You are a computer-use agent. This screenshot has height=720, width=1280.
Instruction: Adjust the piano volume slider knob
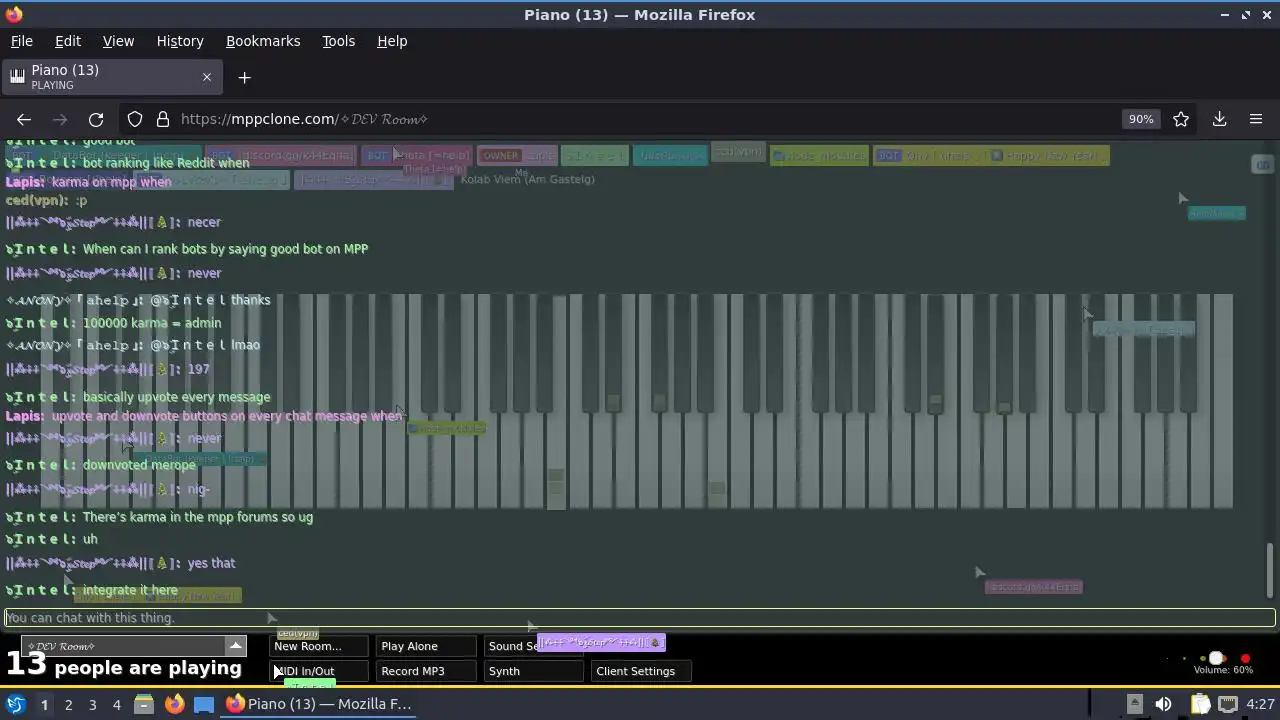pyautogui.click(x=1217, y=658)
